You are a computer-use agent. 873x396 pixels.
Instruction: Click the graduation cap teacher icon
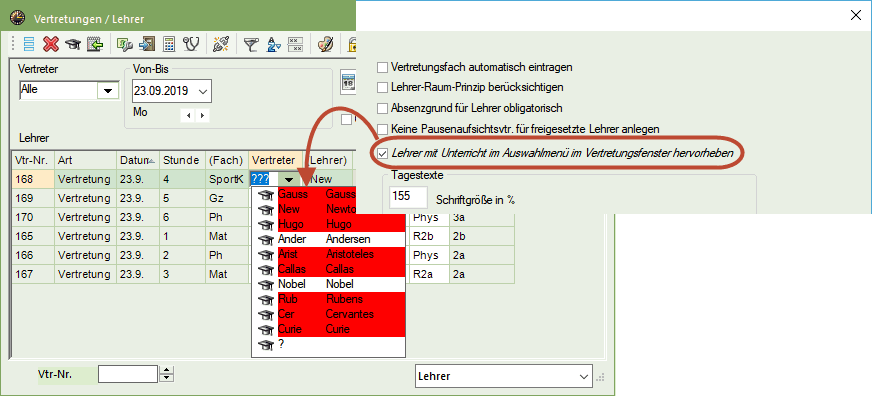click(x=72, y=45)
